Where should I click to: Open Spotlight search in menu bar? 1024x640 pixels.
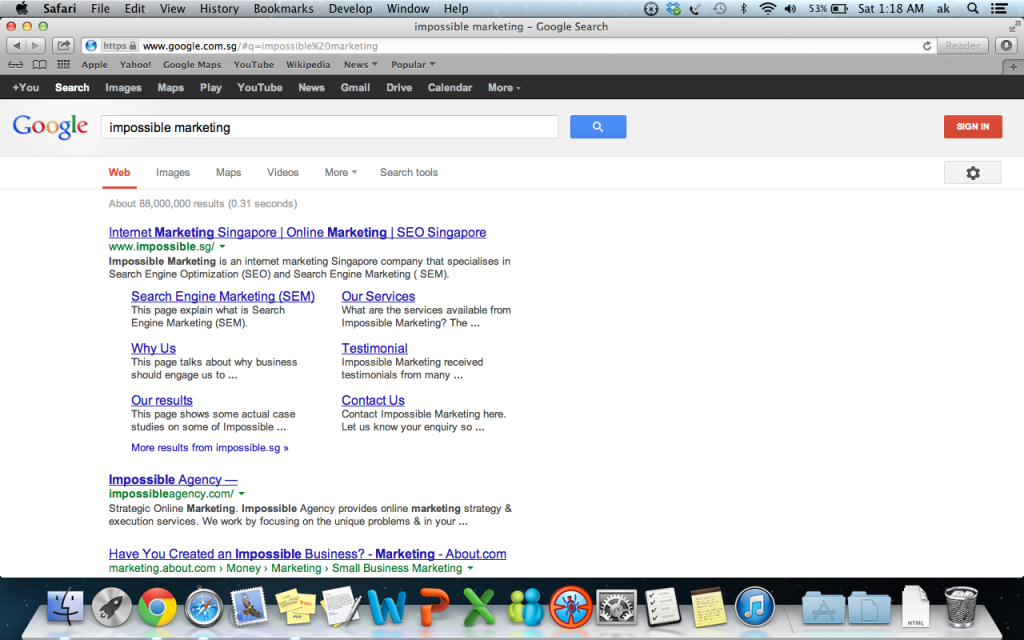(972, 8)
